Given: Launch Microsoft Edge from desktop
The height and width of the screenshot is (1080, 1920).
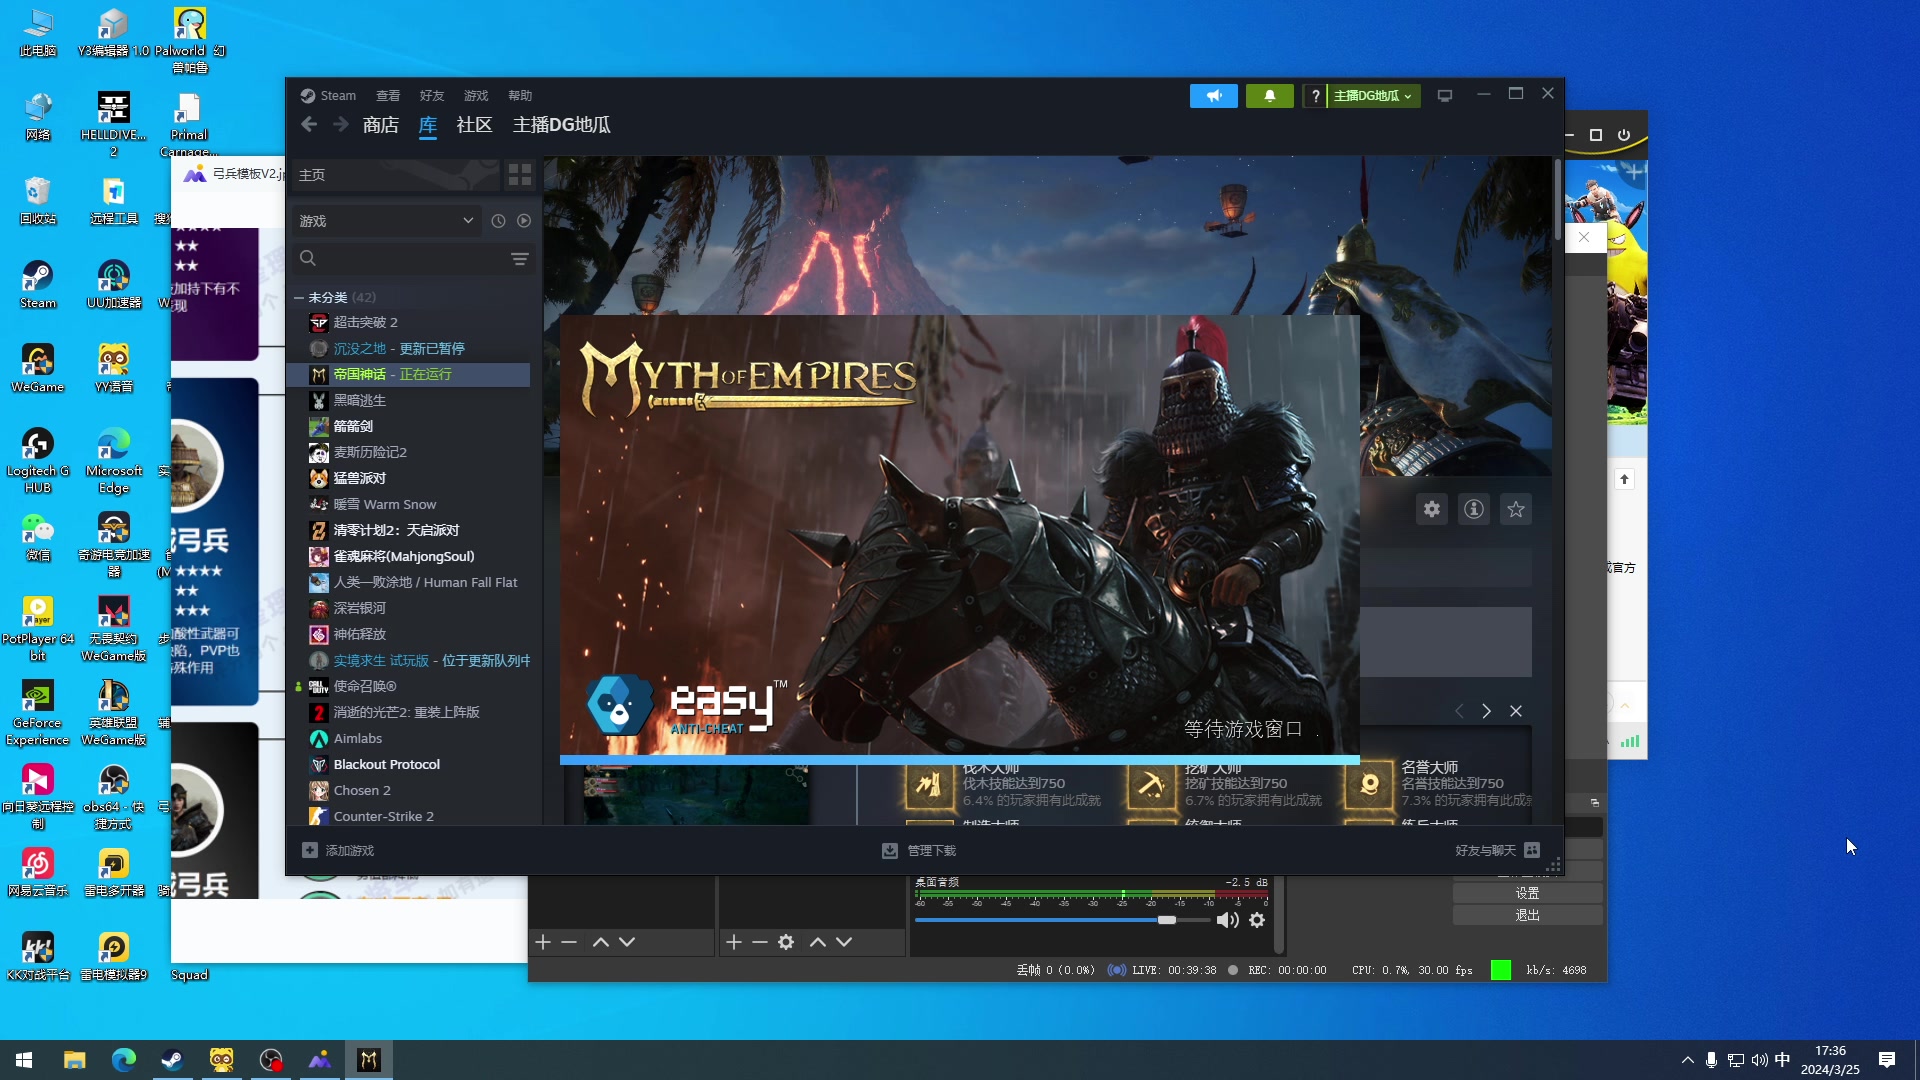Looking at the screenshot, I should [114, 461].
